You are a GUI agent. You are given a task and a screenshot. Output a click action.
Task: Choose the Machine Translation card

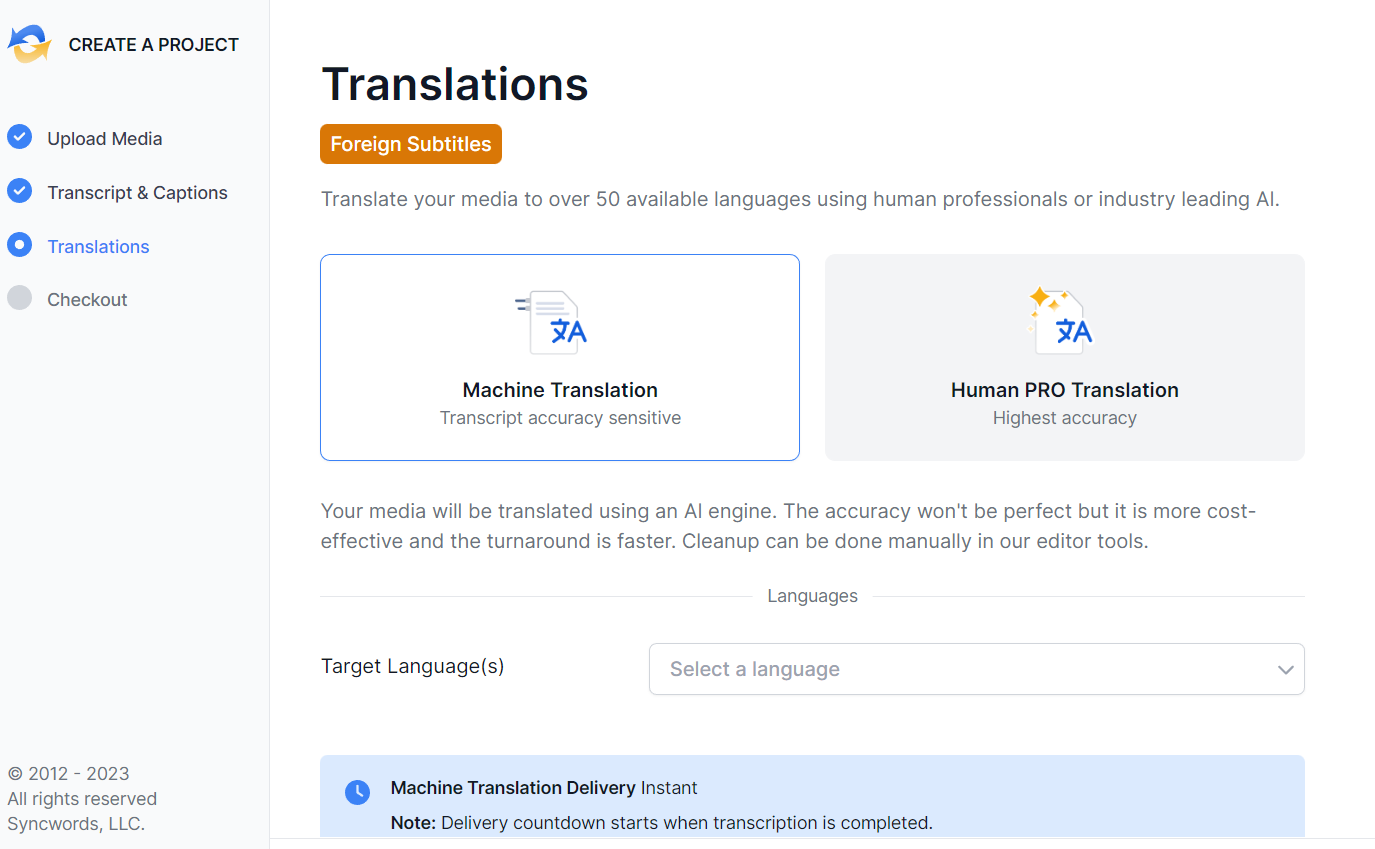point(560,357)
